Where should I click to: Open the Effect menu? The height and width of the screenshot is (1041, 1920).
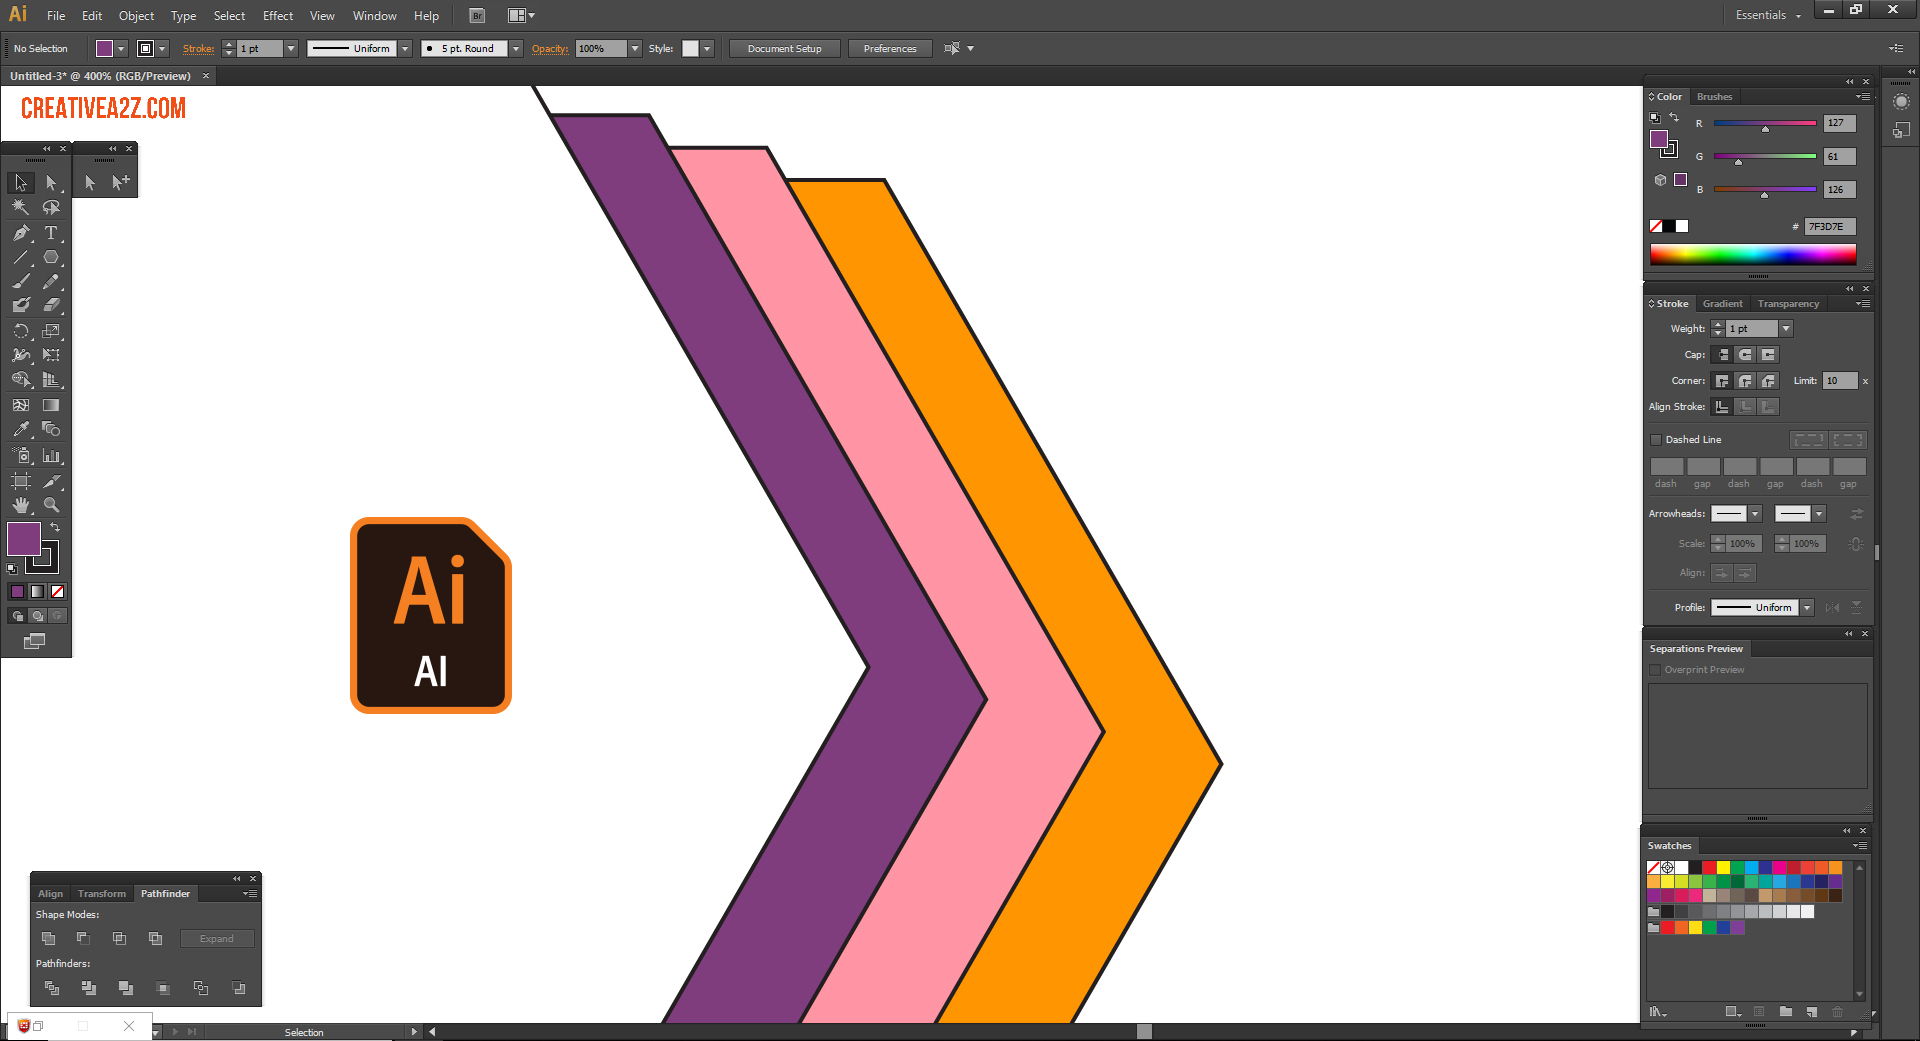click(x=278, y=16)
